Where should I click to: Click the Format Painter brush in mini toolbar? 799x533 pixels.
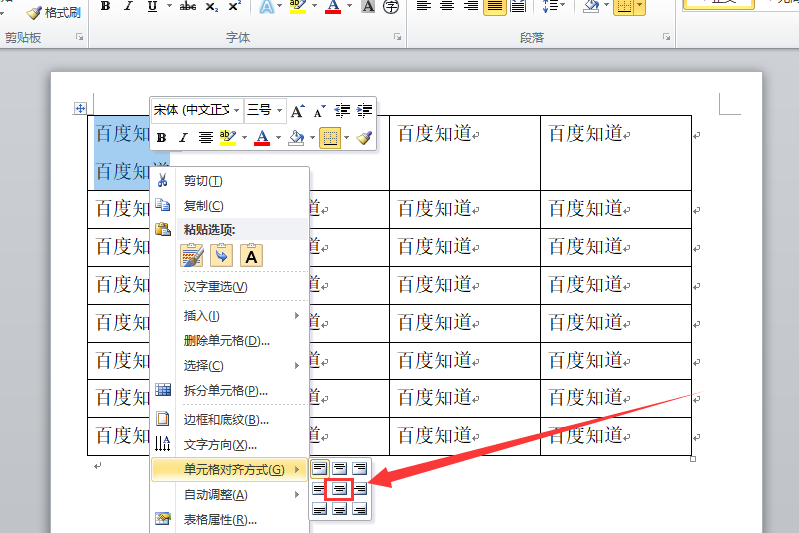[364, 137]
